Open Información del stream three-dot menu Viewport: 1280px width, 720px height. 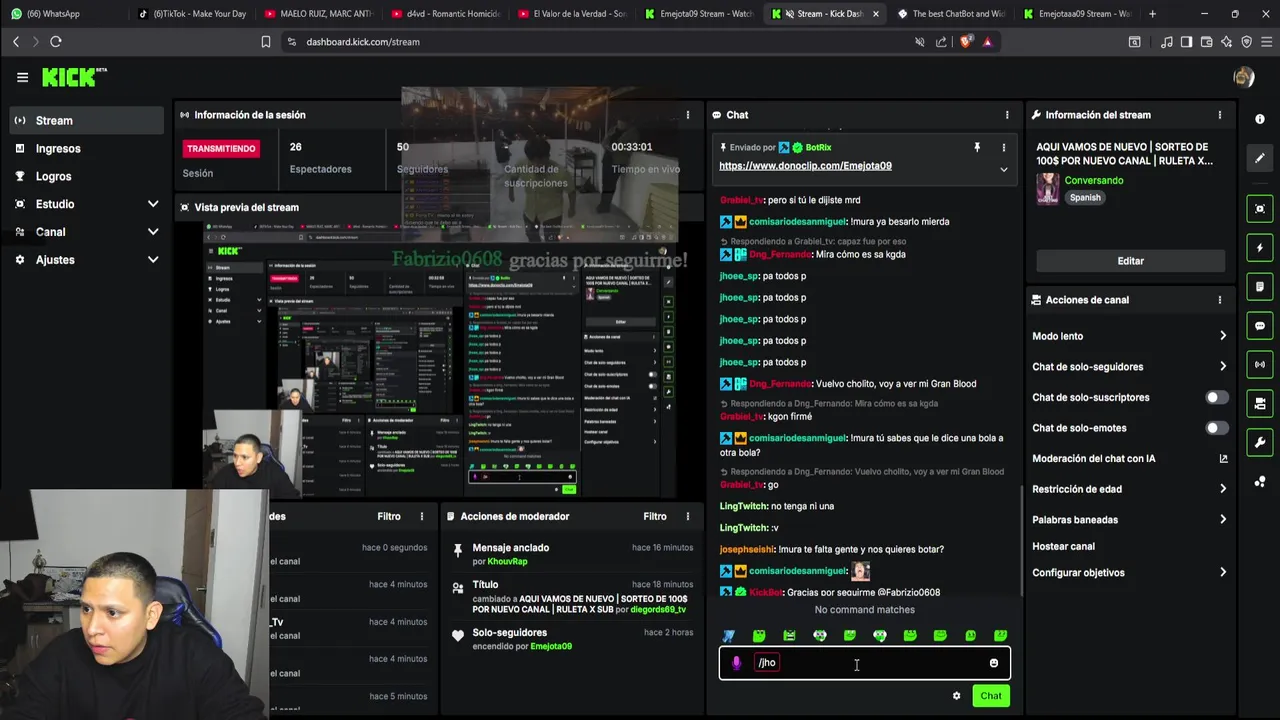[x=1219, y=115]
